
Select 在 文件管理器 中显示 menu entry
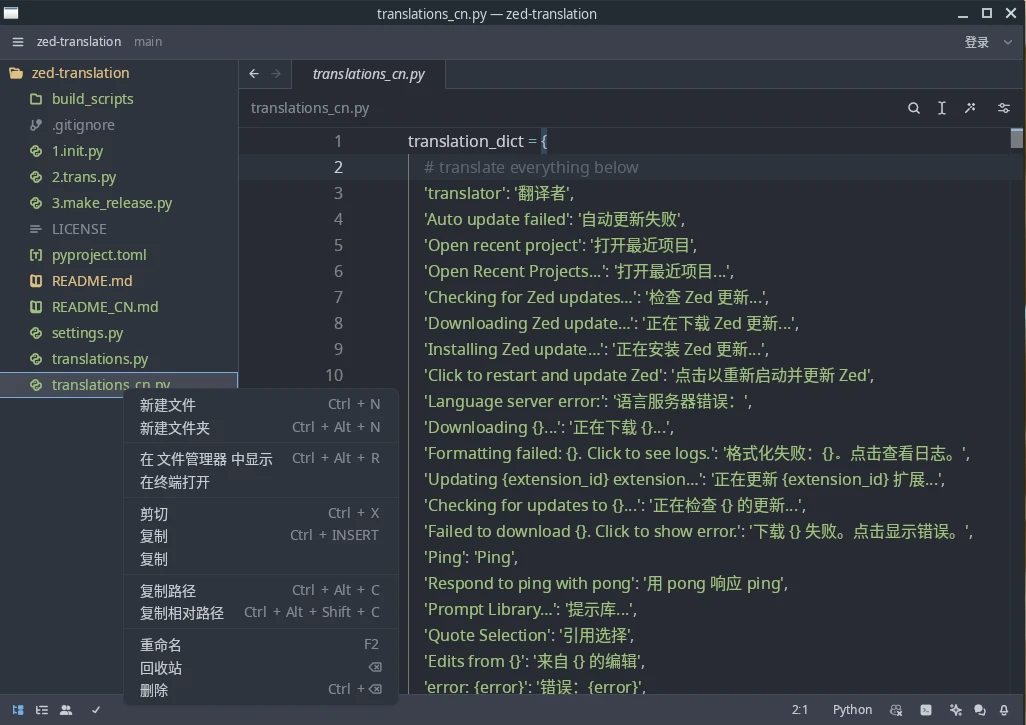[x=260, y=459]
